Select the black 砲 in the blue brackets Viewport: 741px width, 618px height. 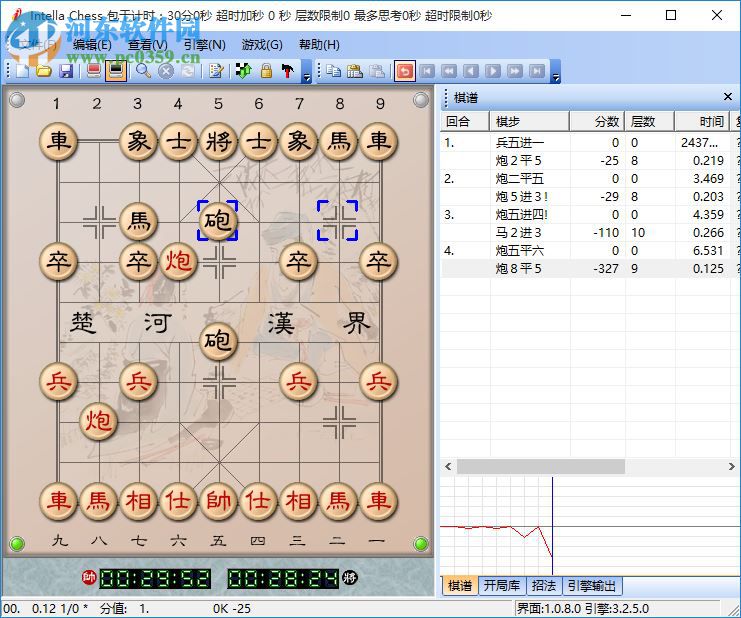pyautogui.click(x=218, y=221)
